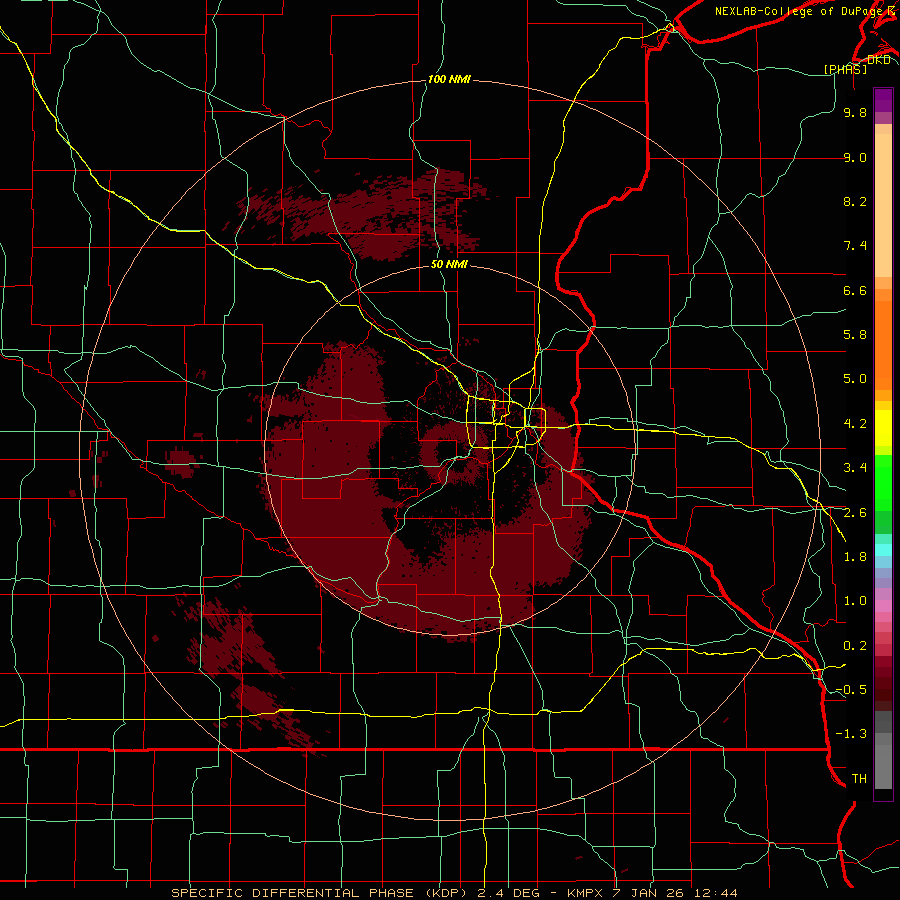Click the 5.8 value on the color scale
900x900 pixels.
(x=855, y=335)
